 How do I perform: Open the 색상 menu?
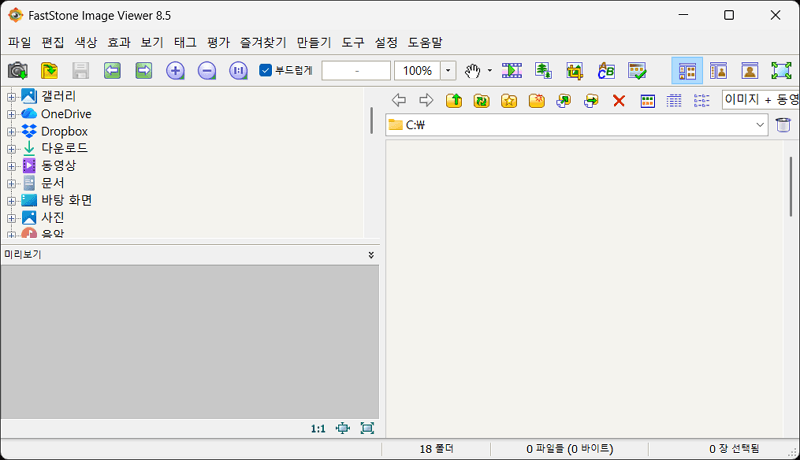click(x=86, y=42)
